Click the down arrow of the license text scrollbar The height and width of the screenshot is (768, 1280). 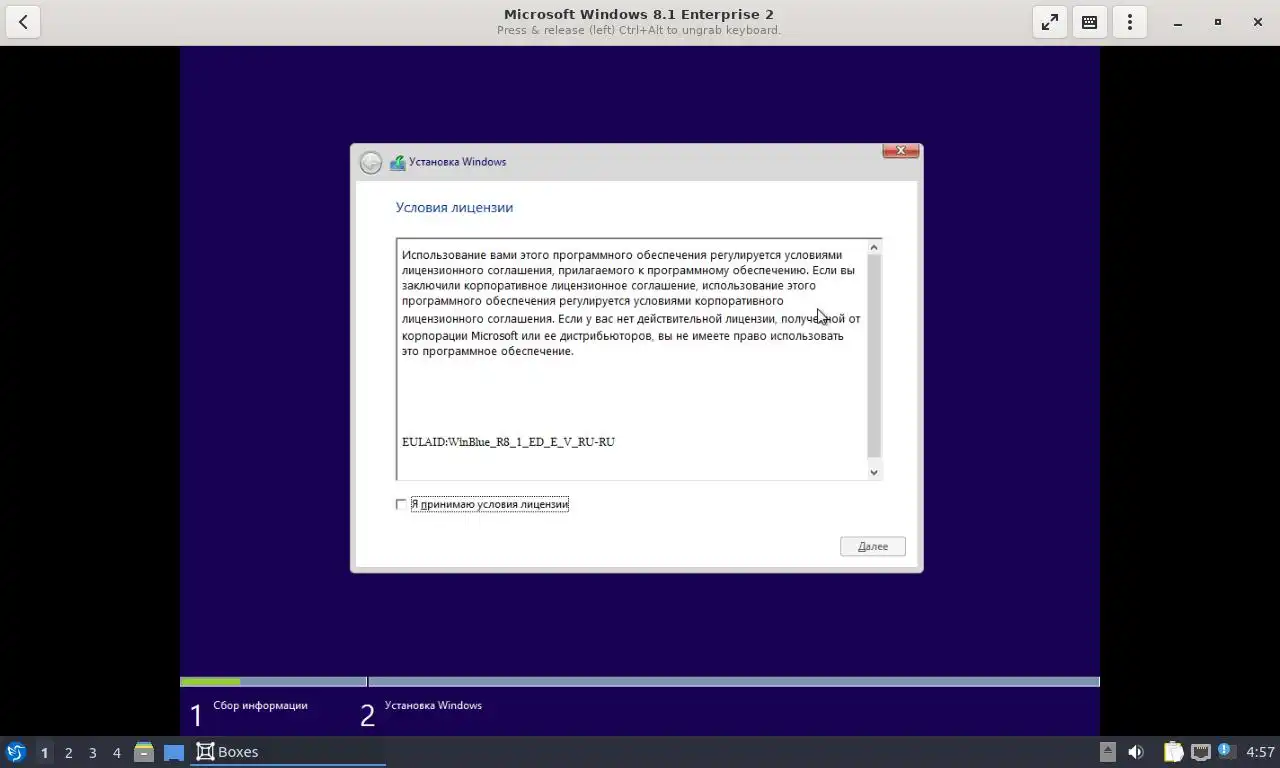click(874, 472)
